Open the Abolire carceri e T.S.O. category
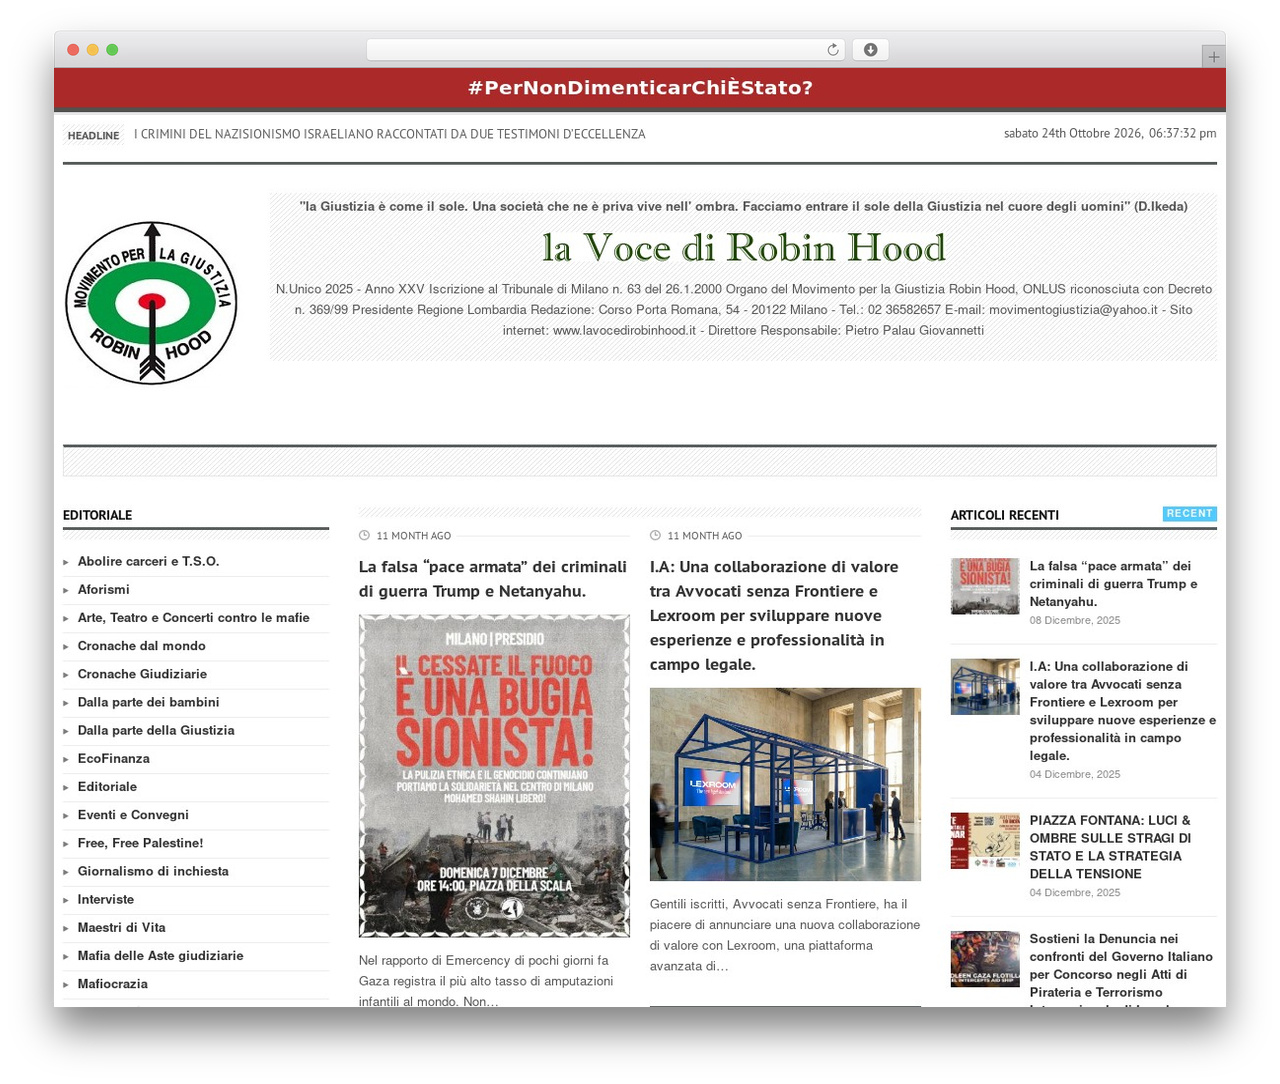The height and width of the screenshot is (1084, 1280). click(148, 561)
